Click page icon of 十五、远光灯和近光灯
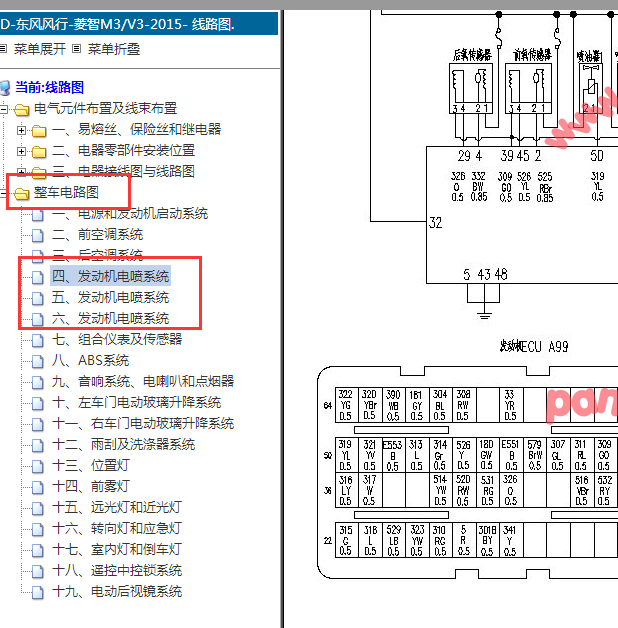The image size is (618, 628). click(38, 509)
